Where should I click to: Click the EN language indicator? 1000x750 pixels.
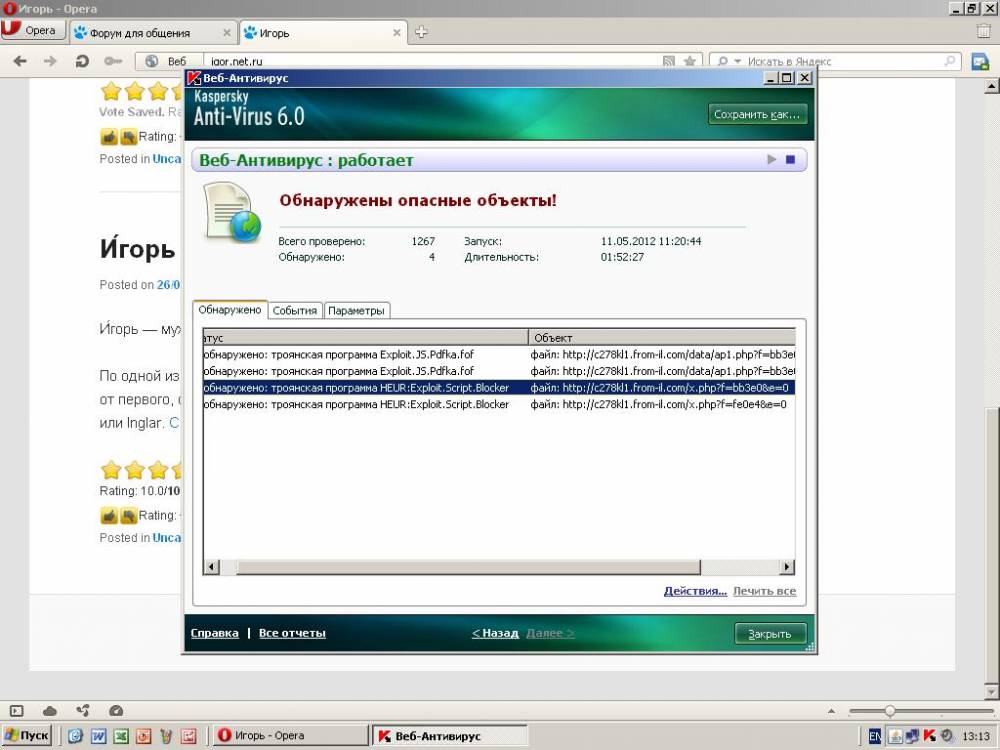tap(875, 736)
